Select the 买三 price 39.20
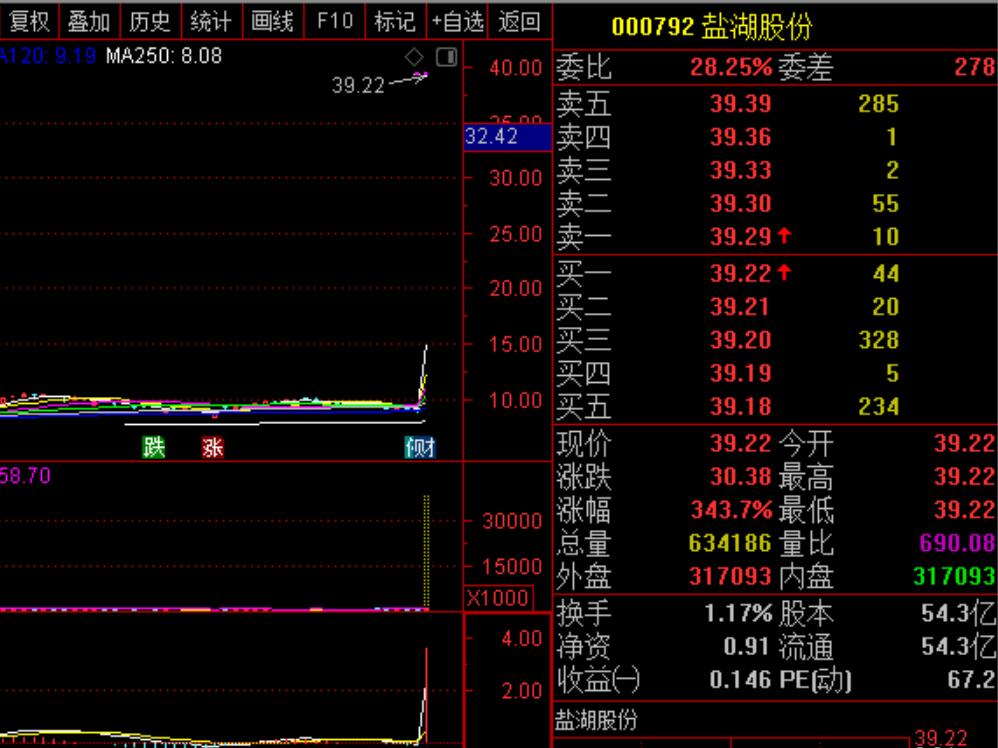The image size is (998, 748). click(x=740, y=340)
